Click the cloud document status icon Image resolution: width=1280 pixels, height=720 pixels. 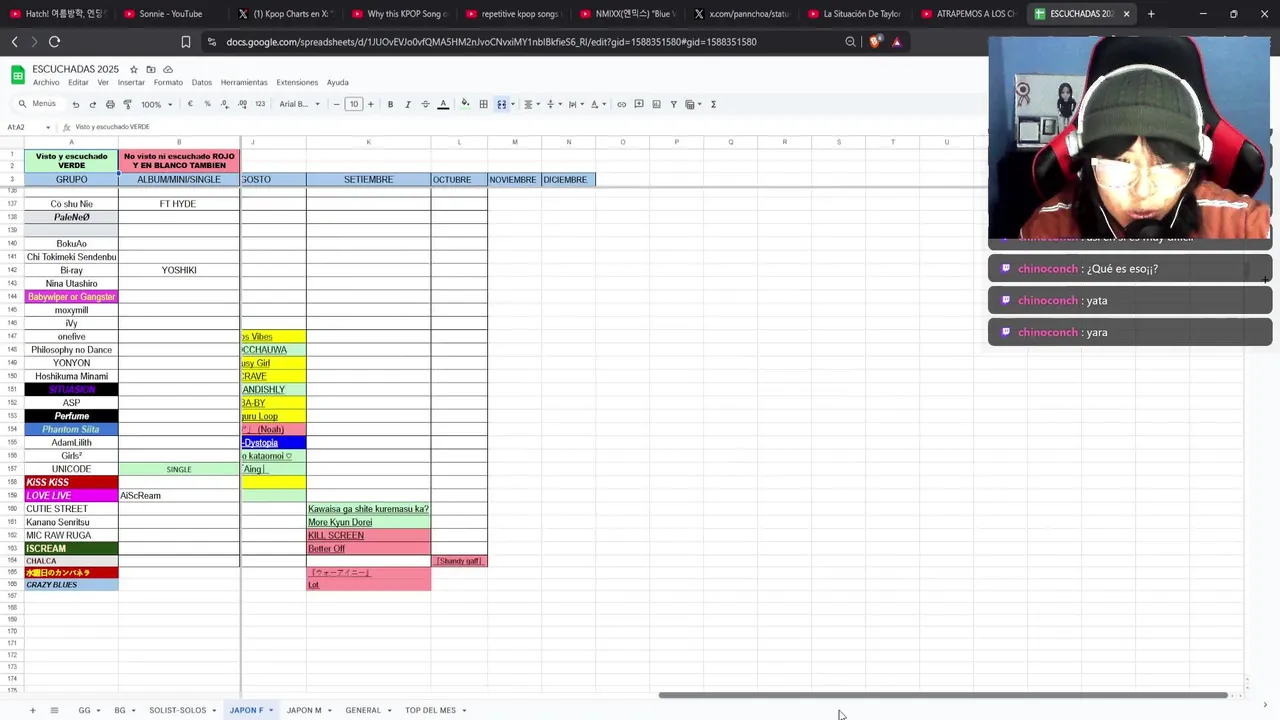tap(168, 69)
